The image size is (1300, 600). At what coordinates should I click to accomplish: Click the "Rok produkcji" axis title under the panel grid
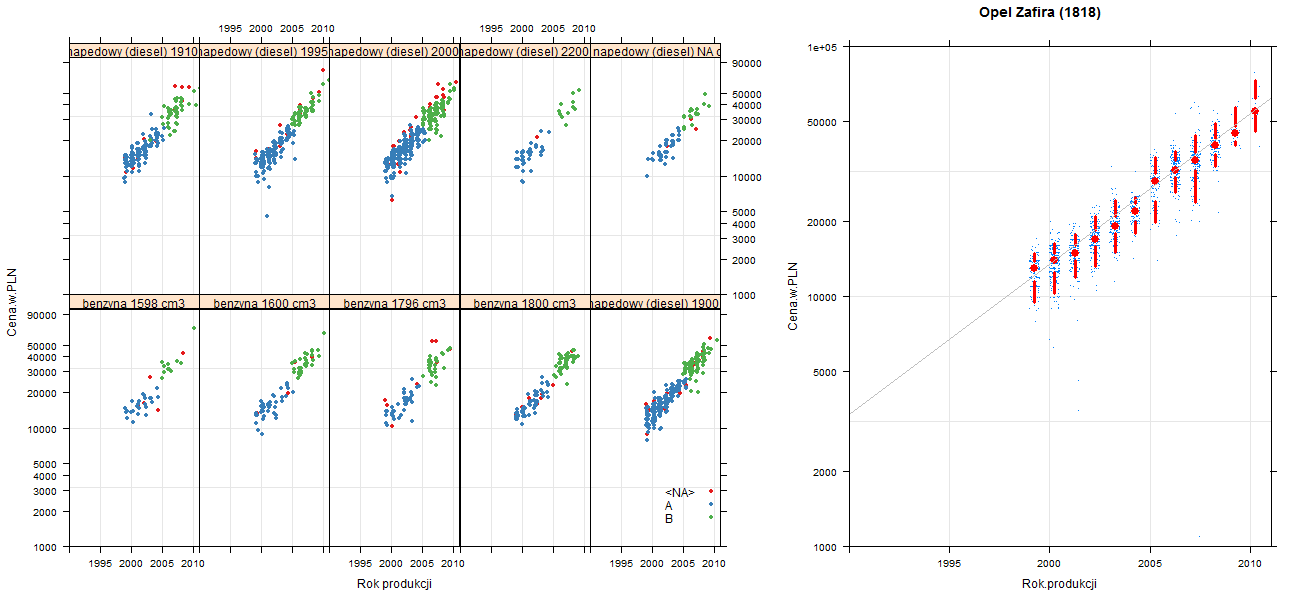coord(394,584)
